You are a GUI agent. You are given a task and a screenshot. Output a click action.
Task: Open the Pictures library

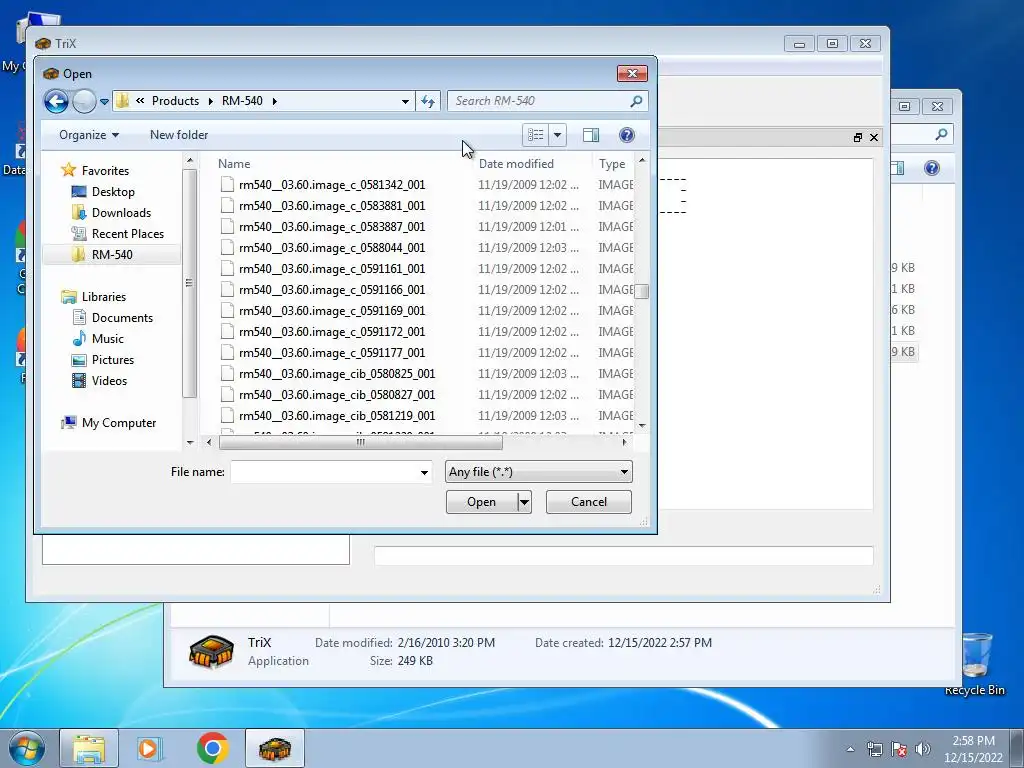(x=112, y=360)
